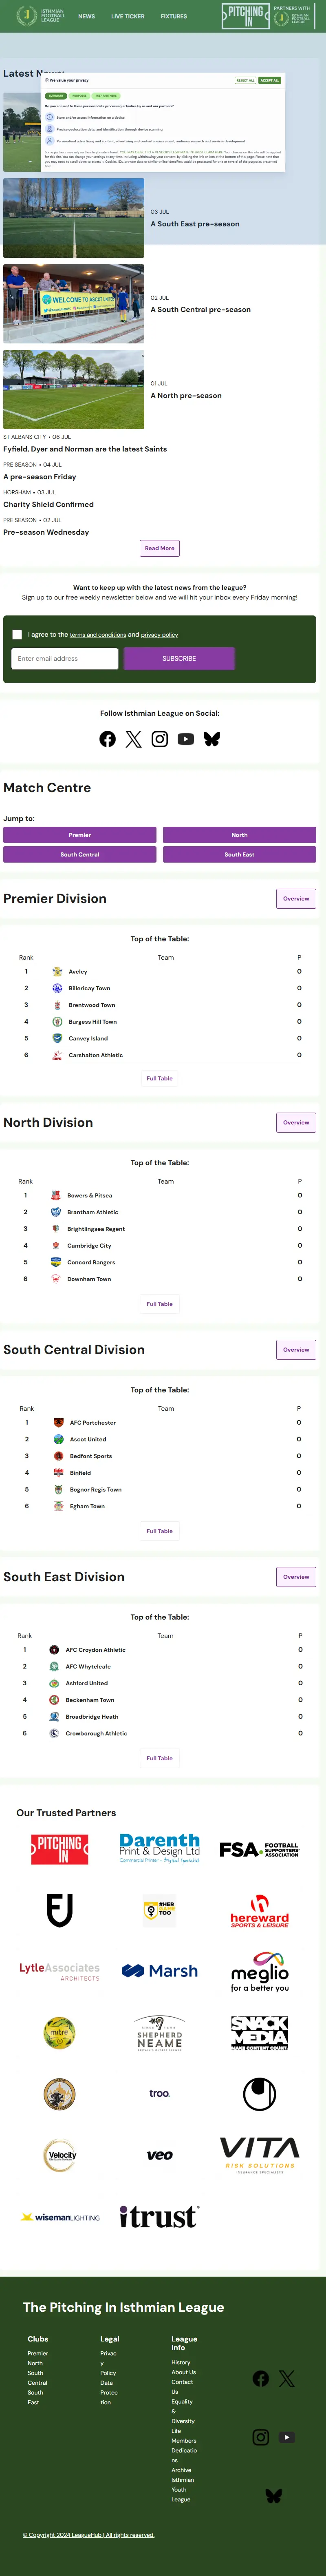Jump to the South Central division
The image size is (326, 2576).
80,854
